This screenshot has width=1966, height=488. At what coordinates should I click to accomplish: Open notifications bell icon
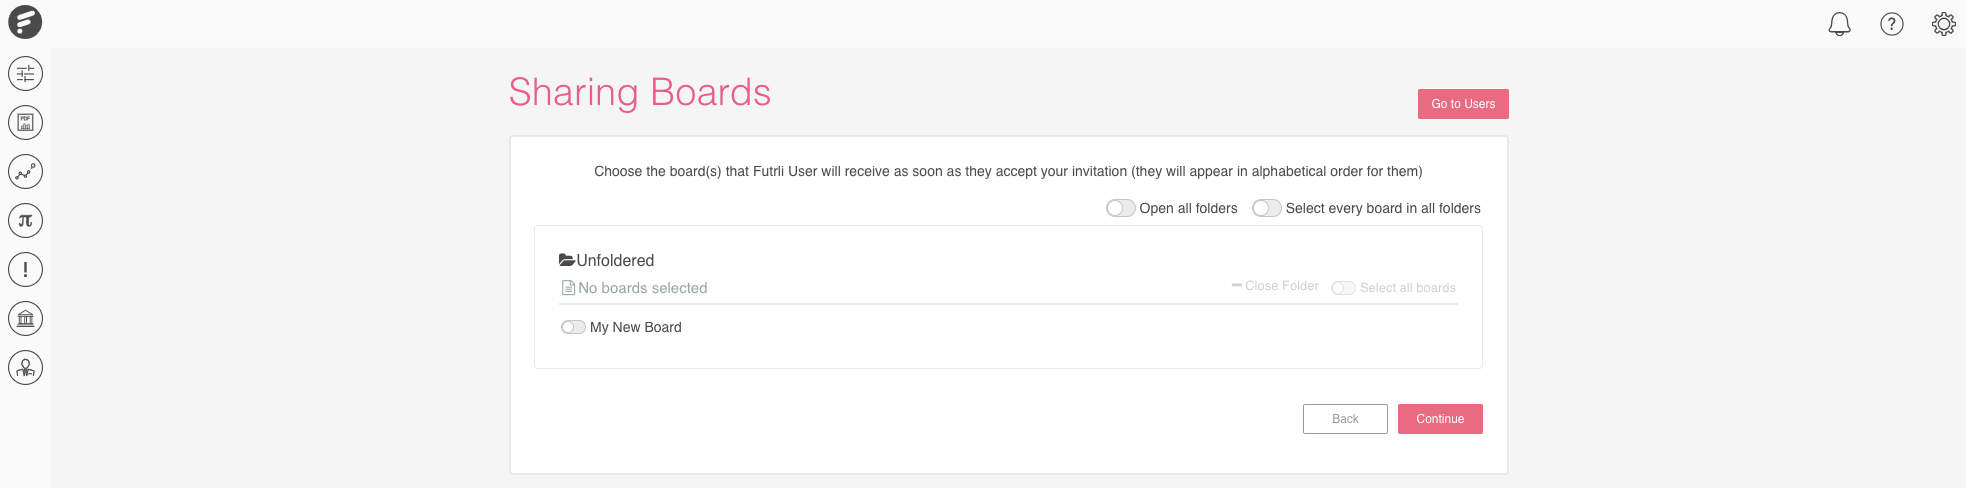(x=1839, y=24)
